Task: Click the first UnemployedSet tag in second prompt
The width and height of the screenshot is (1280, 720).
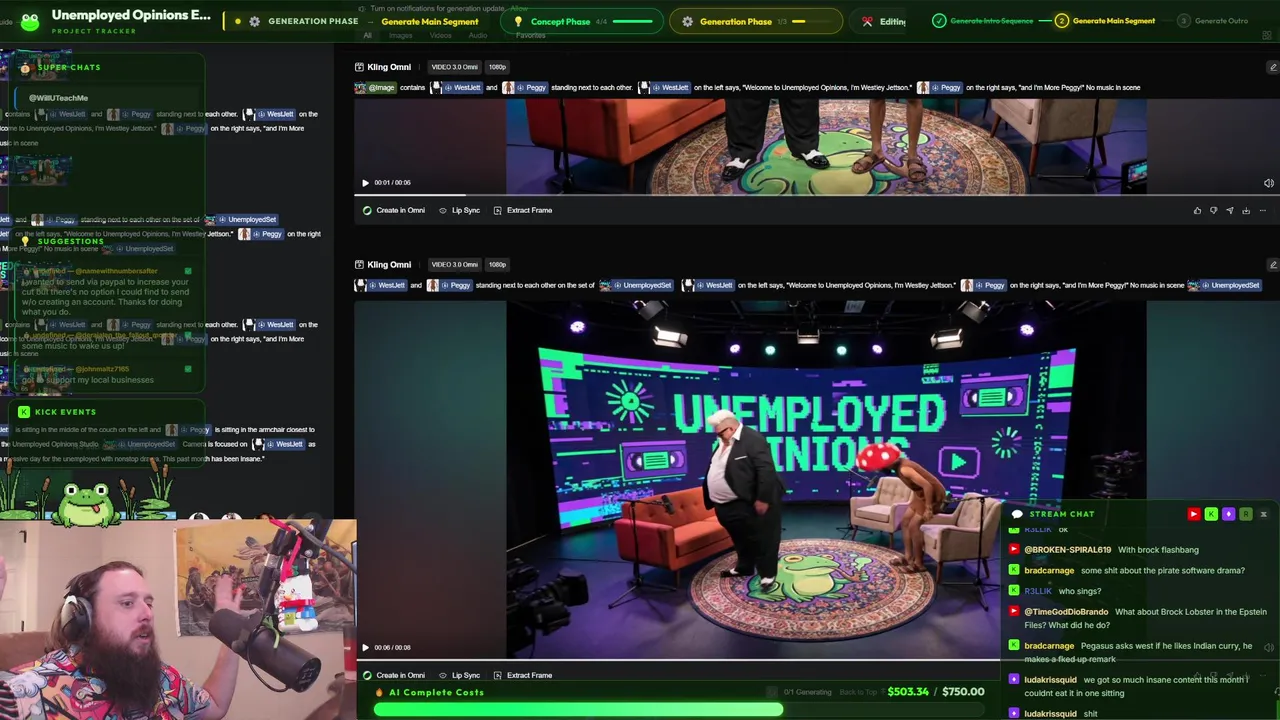Action: (x=636, y=286)
